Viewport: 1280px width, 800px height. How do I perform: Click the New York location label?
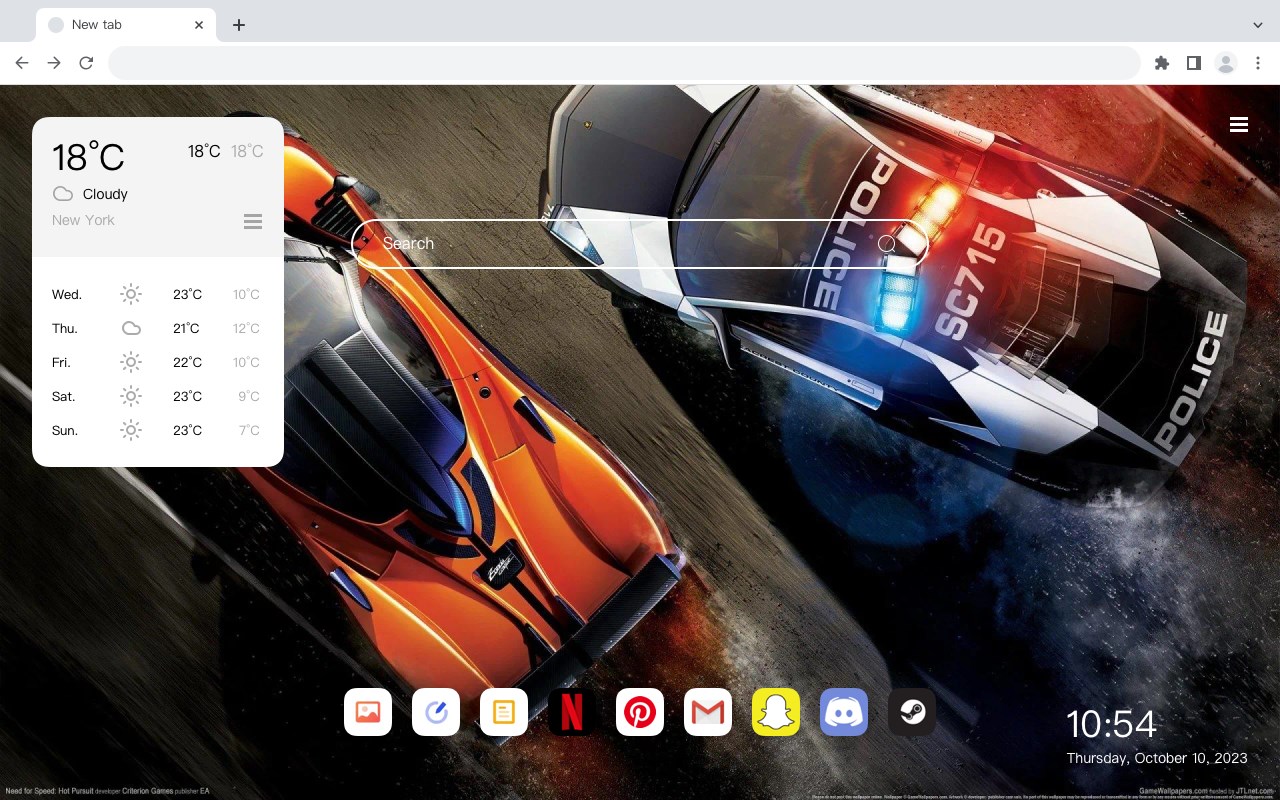83,220
